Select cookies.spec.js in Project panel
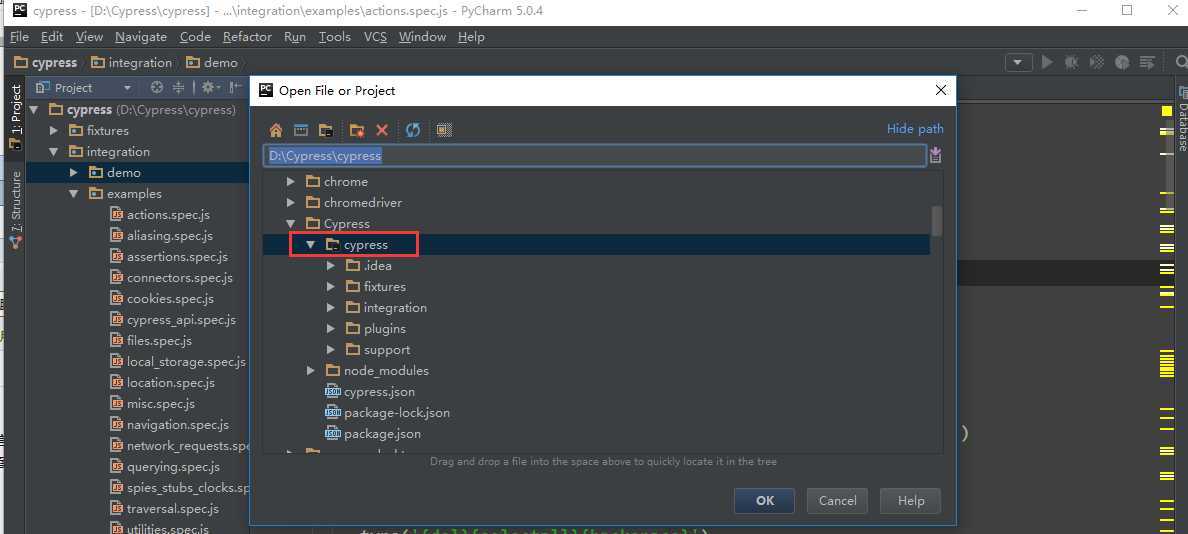 pyautogui.click(x=161, y=299)
